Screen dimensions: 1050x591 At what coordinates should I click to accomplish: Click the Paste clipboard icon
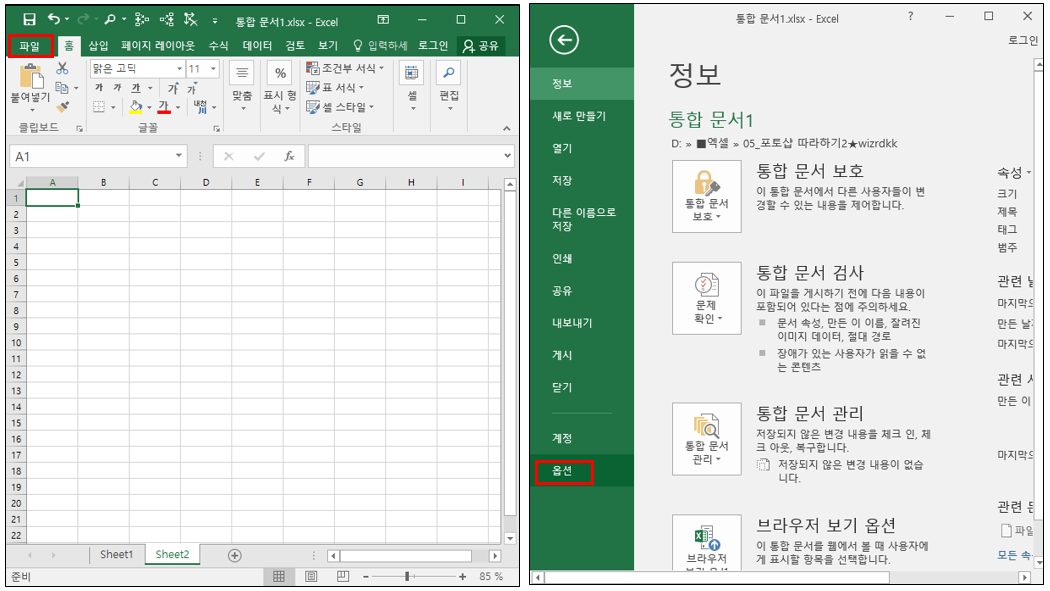31,76
